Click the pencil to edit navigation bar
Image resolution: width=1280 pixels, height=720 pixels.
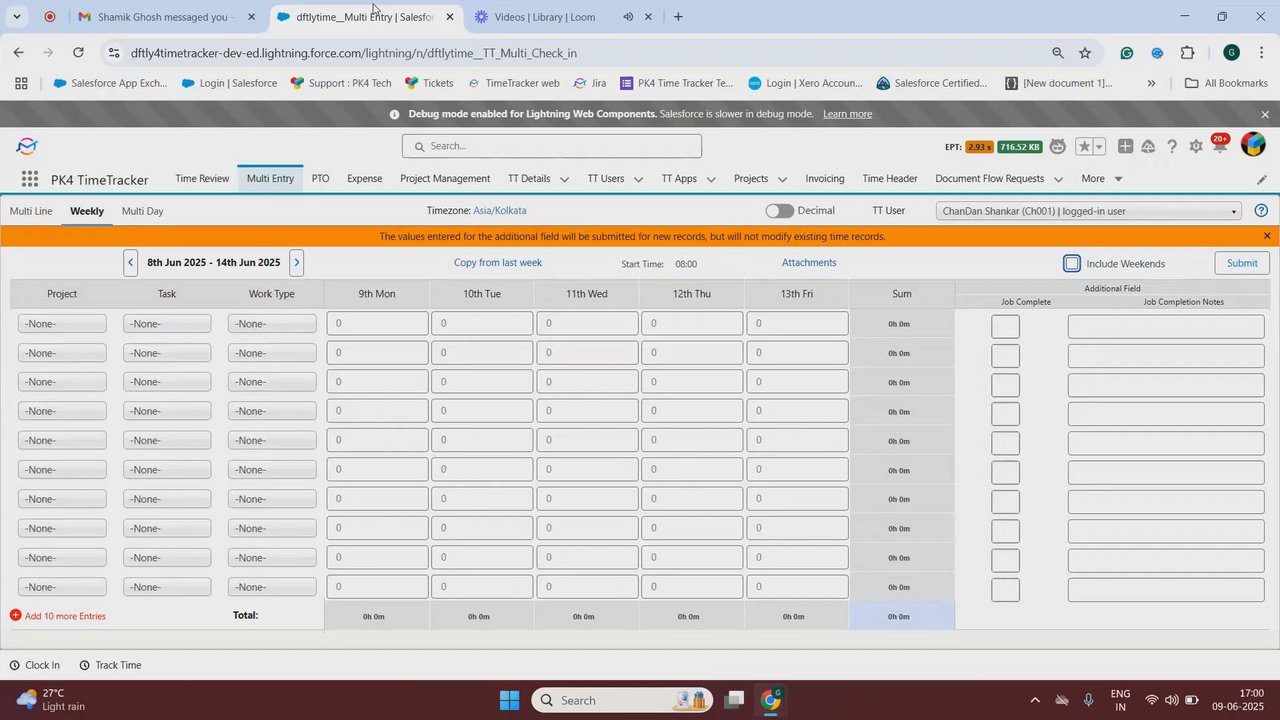1262,180
